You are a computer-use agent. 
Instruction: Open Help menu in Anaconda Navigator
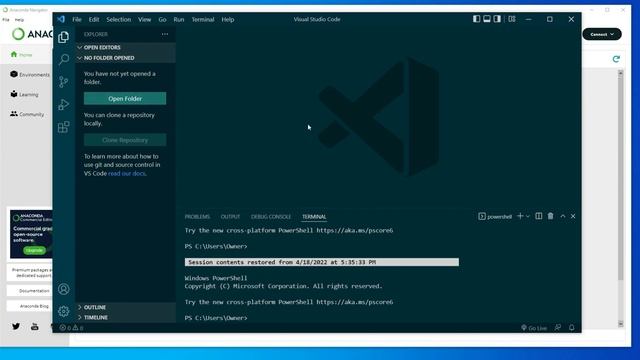pos(19,20)
